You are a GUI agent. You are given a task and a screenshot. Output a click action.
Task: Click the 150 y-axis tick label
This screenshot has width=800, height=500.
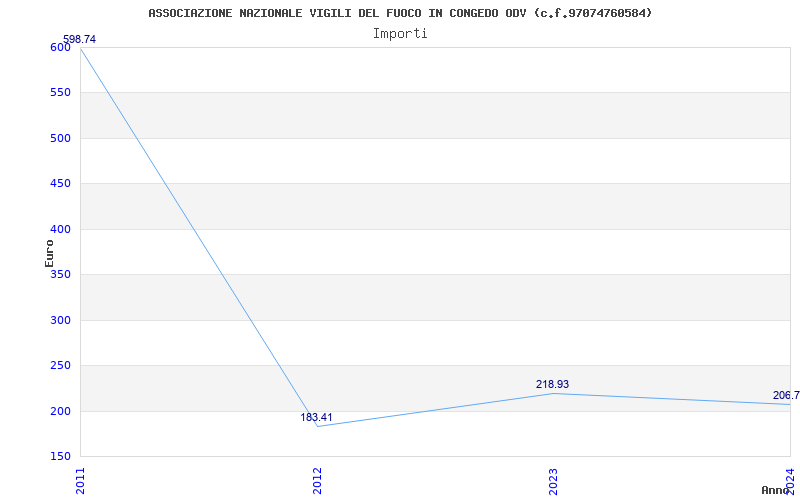[60, 456]
